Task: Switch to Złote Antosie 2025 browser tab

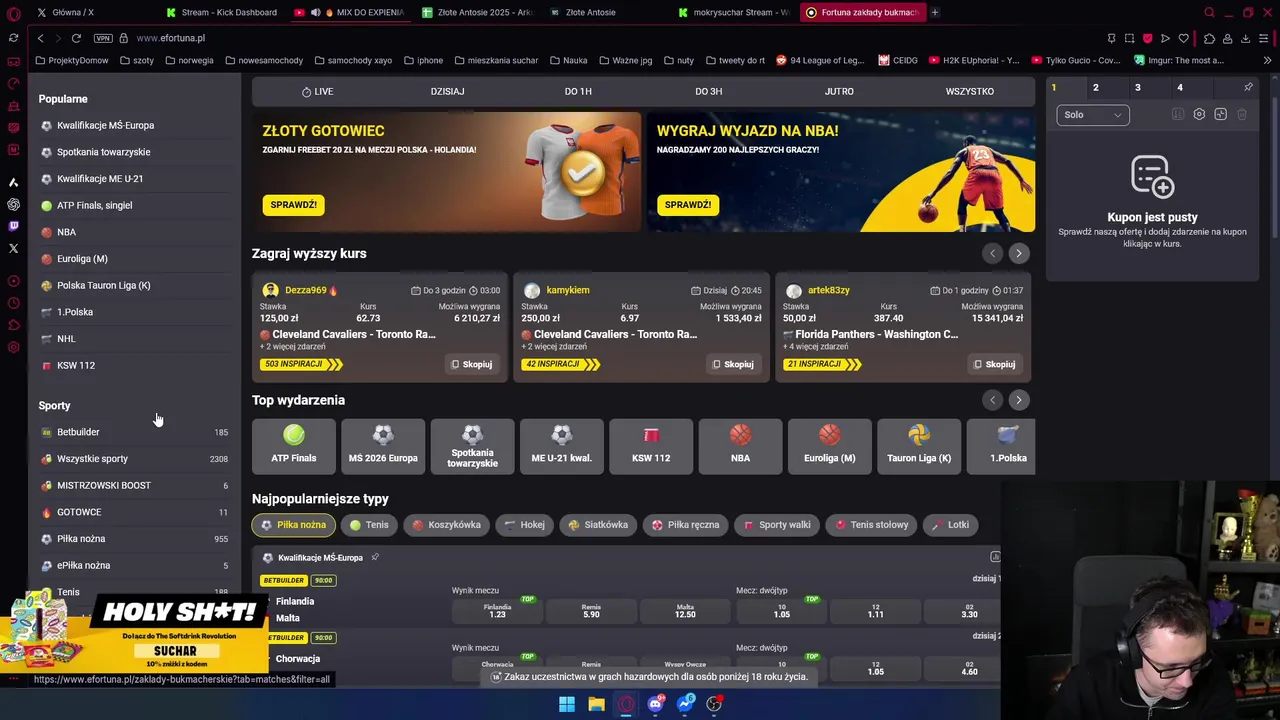Action: [x=478, y=12]
